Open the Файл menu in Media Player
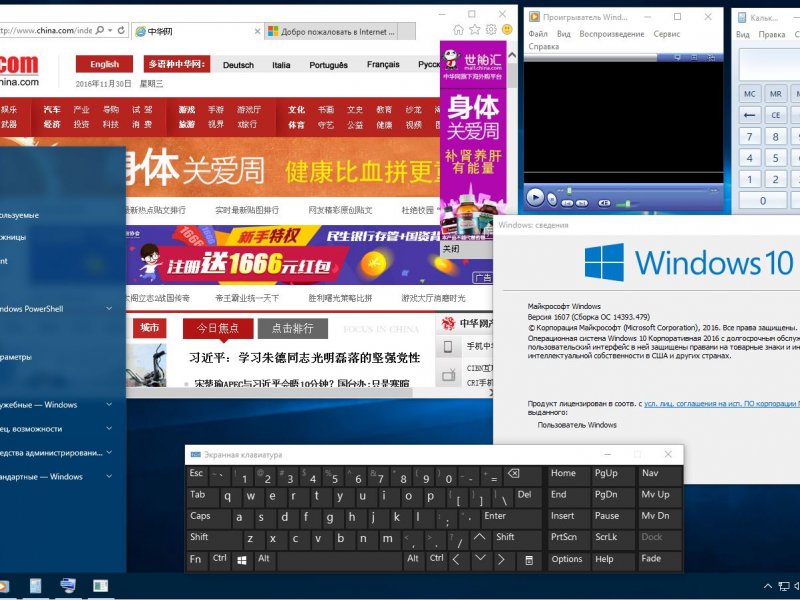This screenshot has width=800, height=600. click(x=538, y=34)
